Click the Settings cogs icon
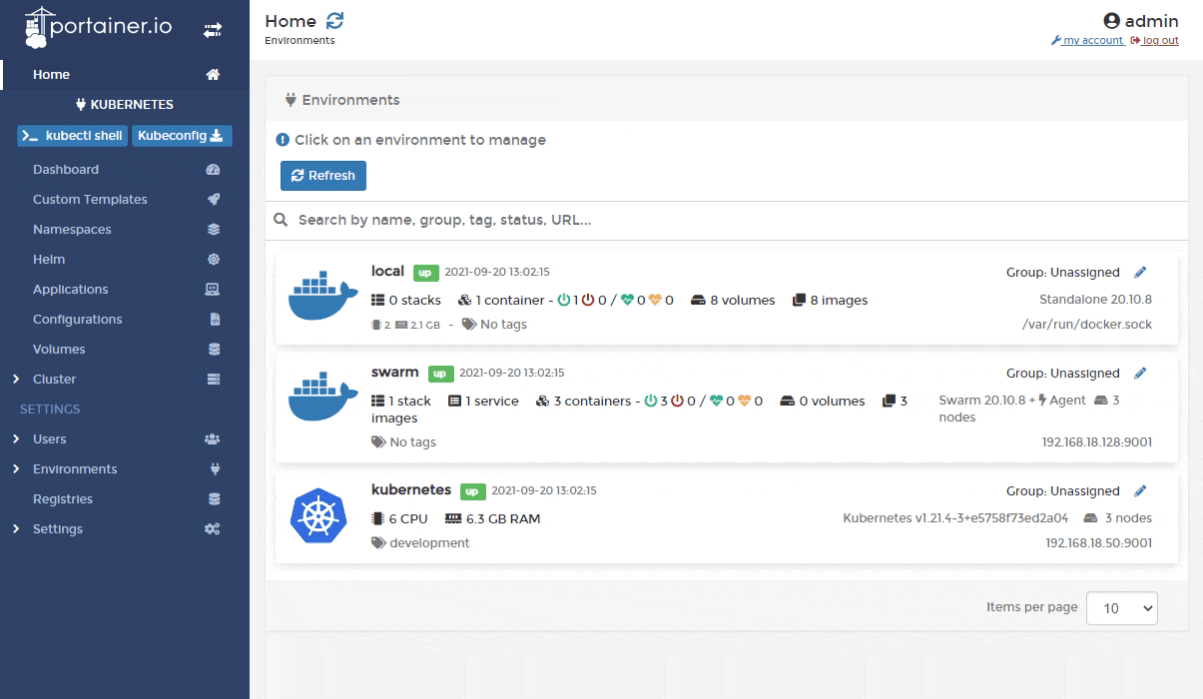The image size is (1203, 699). tap(213, 530)
